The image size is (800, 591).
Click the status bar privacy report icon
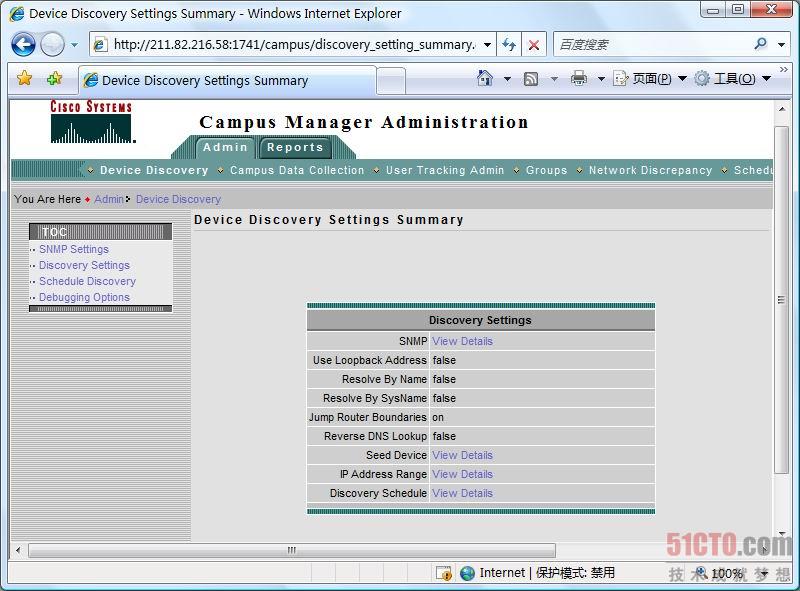(x=443, y=573)
